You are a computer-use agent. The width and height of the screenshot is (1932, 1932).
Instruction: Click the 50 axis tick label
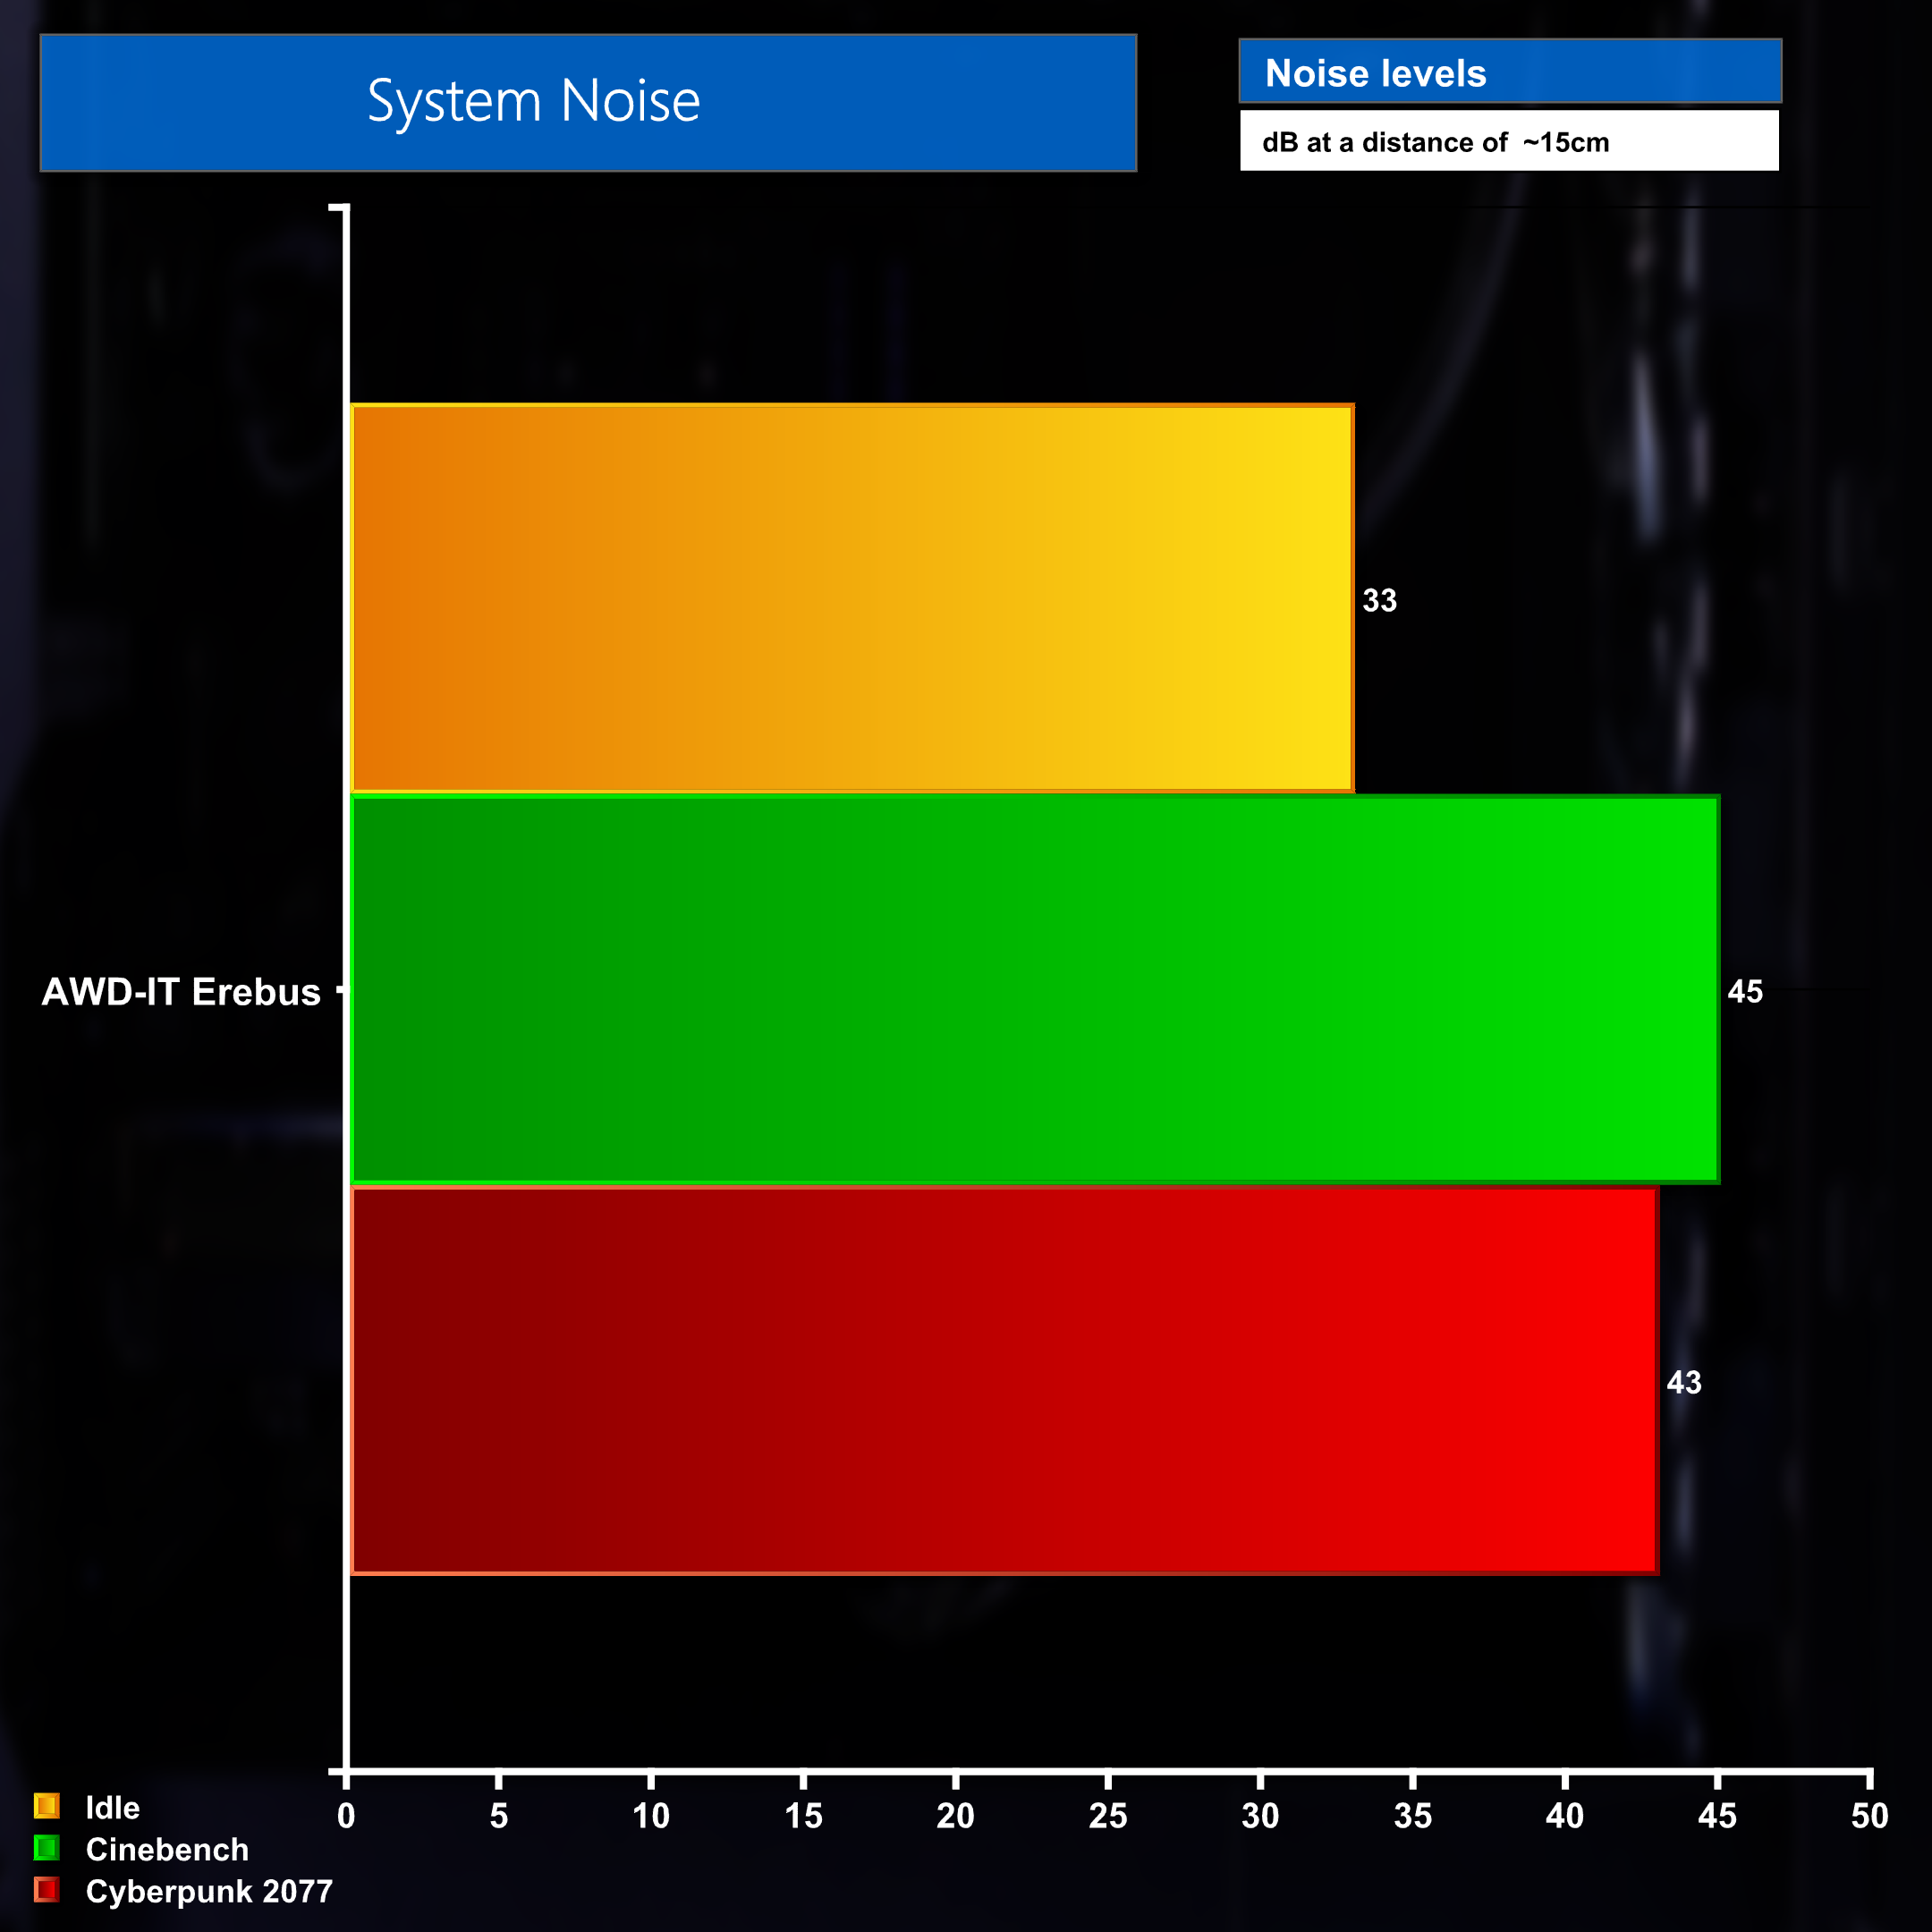(1869, 1815)
